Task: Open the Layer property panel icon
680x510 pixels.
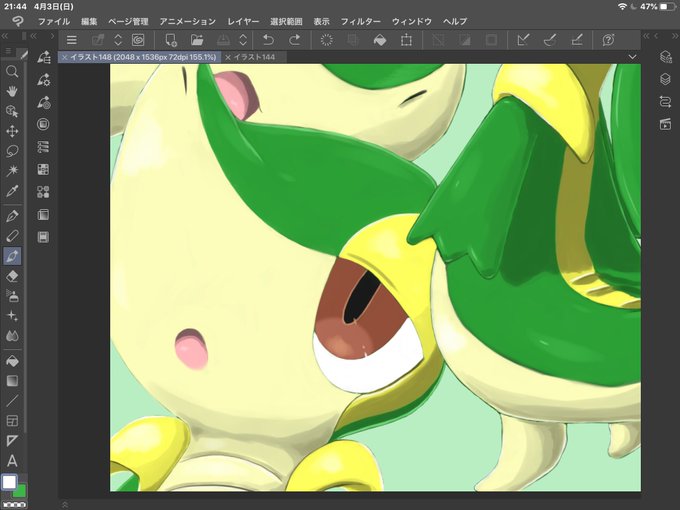Action: click(x=665, y=57)
